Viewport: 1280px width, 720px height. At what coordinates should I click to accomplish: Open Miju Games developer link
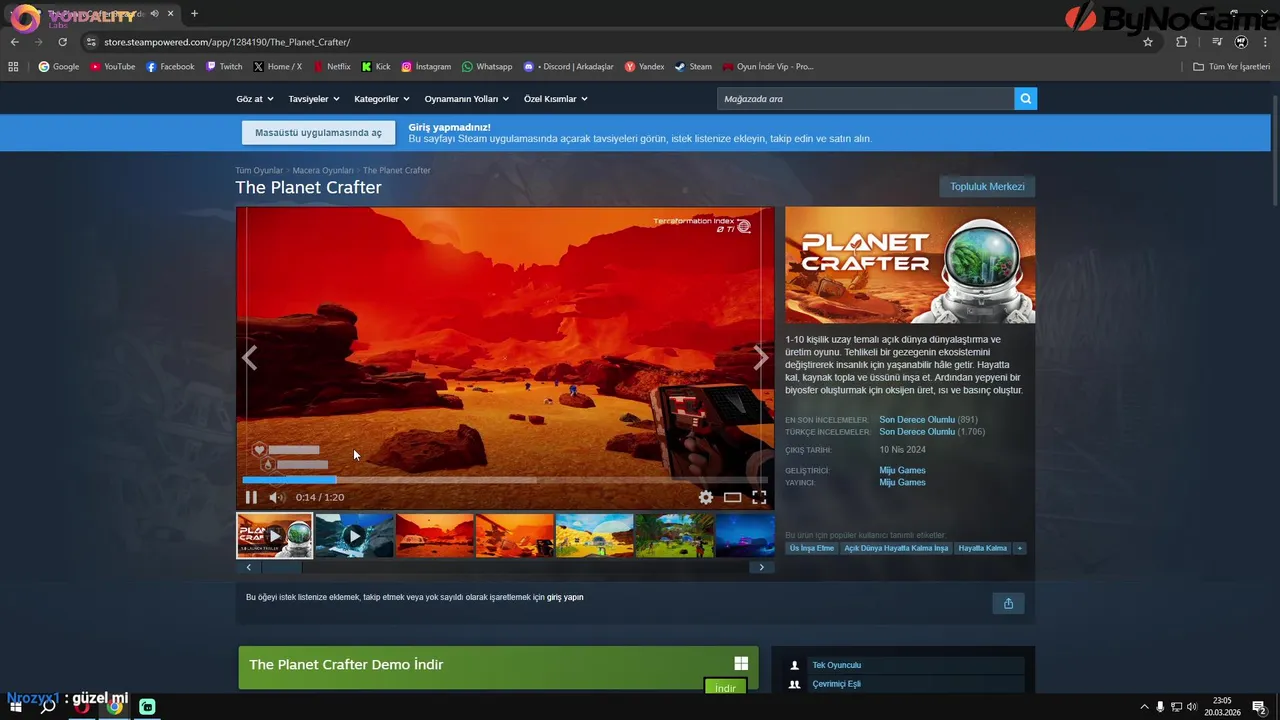click(x=902, y=470)
